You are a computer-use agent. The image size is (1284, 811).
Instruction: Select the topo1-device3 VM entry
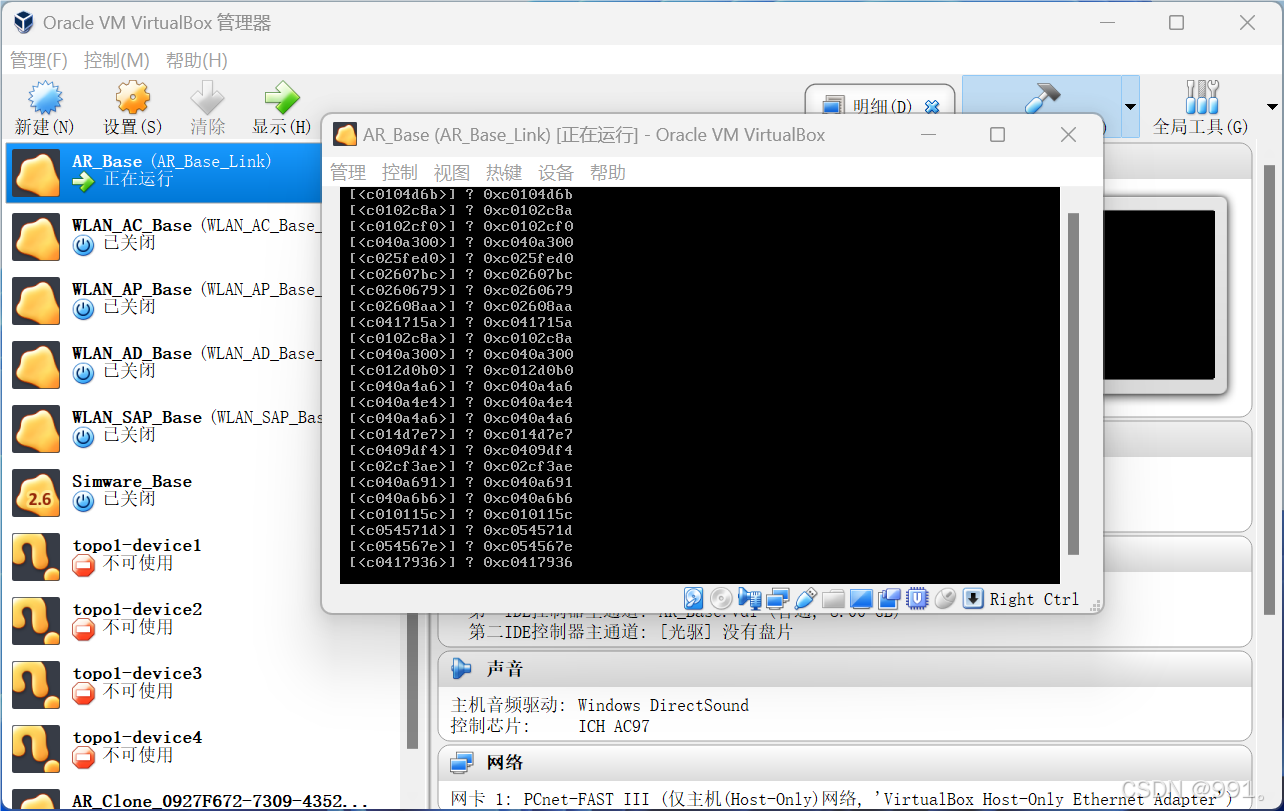tap(200, 684)
